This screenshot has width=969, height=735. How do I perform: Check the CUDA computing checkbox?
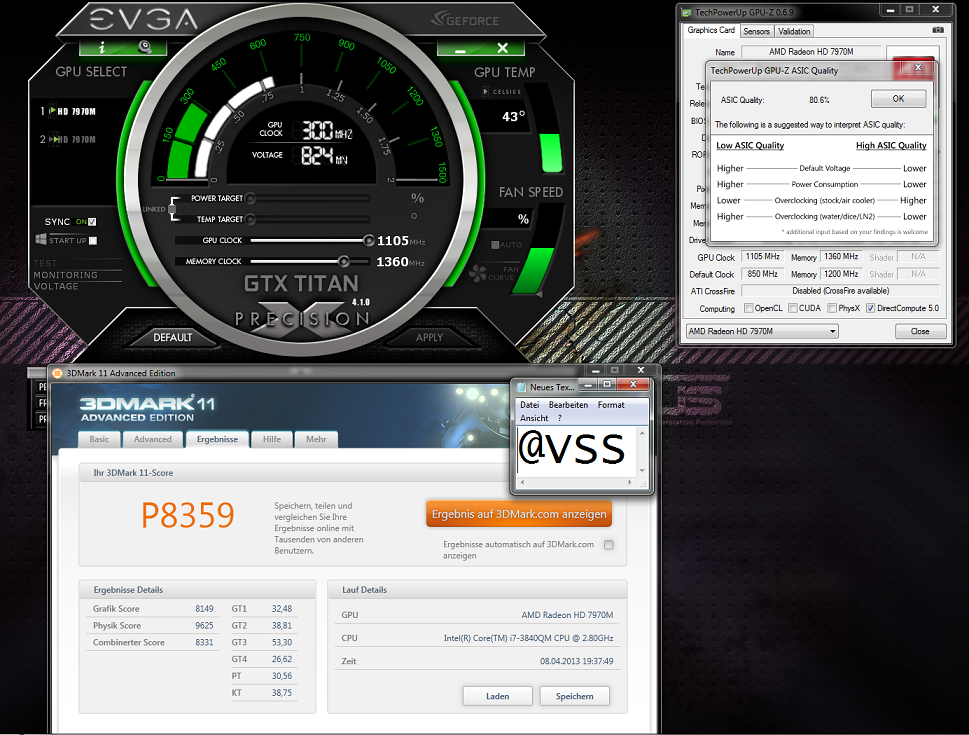[x=792, y=308]
